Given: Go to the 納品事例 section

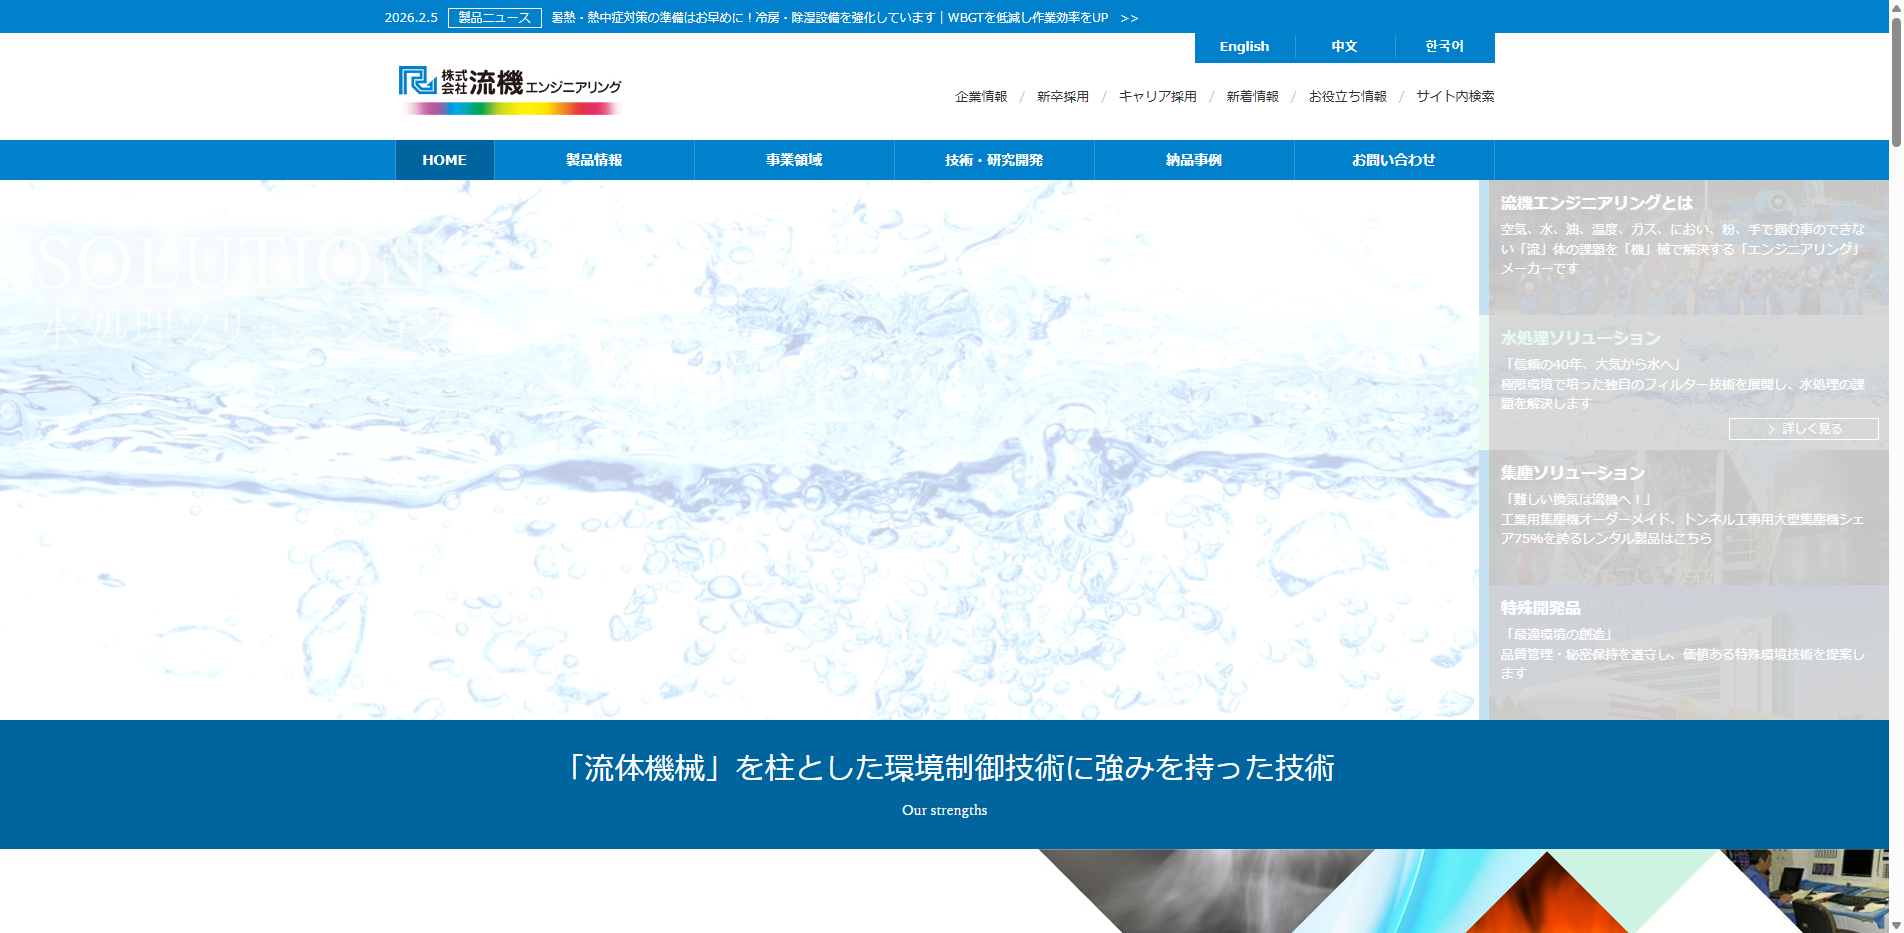Looking at the screenshot, I should click(x=1194, y=160).
